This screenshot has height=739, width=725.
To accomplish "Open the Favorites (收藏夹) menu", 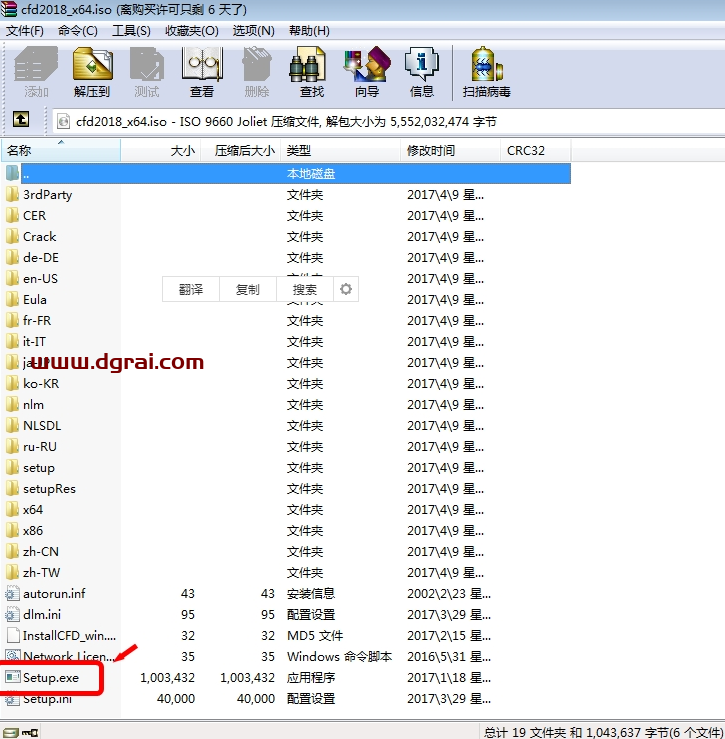I will 191,31.
